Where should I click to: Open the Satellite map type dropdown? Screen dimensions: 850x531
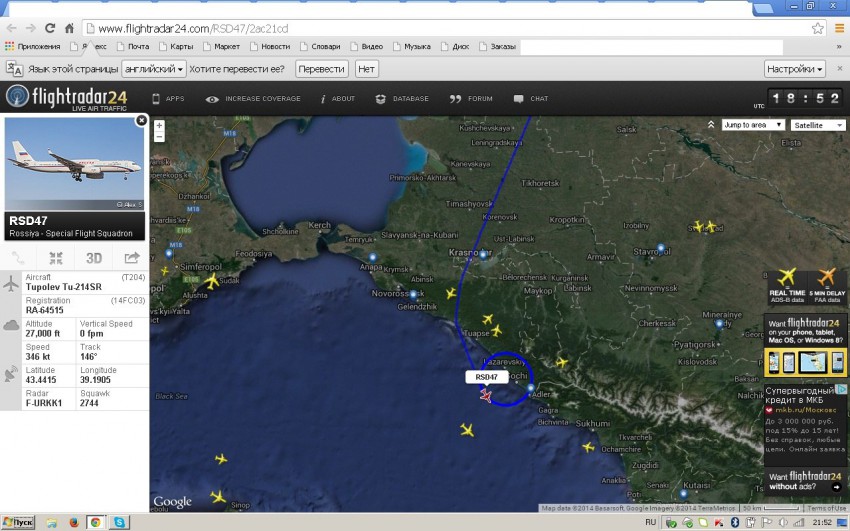pyautogui.click(x=817, y=125)
